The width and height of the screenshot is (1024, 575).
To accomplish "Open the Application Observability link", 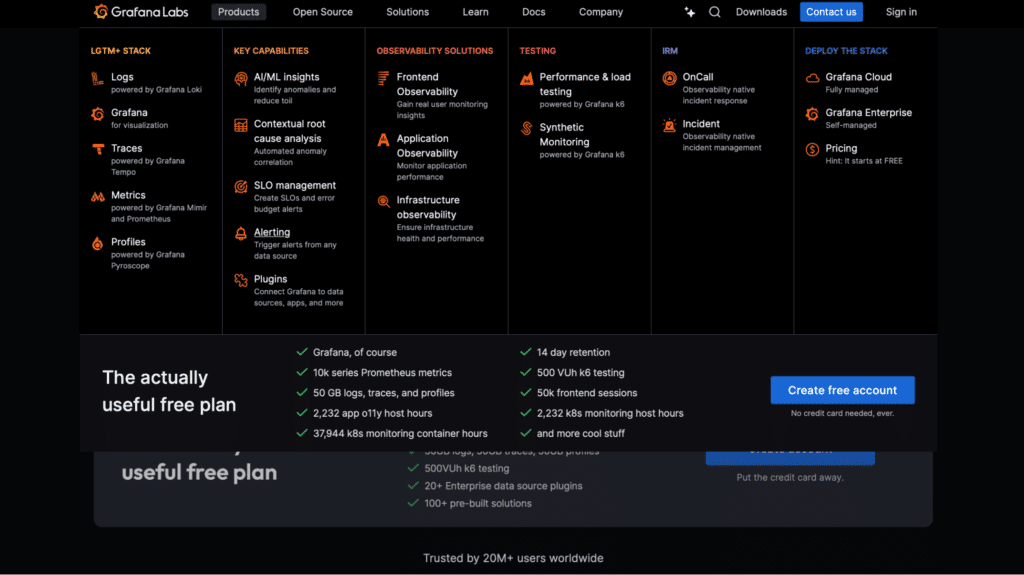I will [x=427, y=146].
